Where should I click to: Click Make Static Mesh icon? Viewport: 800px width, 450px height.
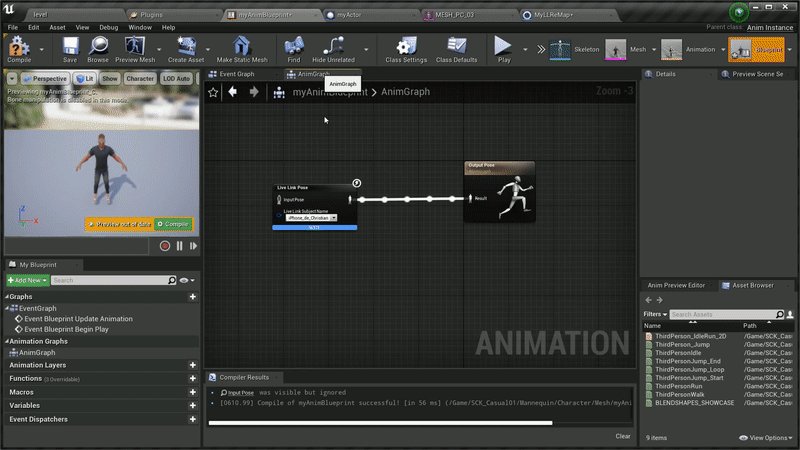click(x=242, y=49)
